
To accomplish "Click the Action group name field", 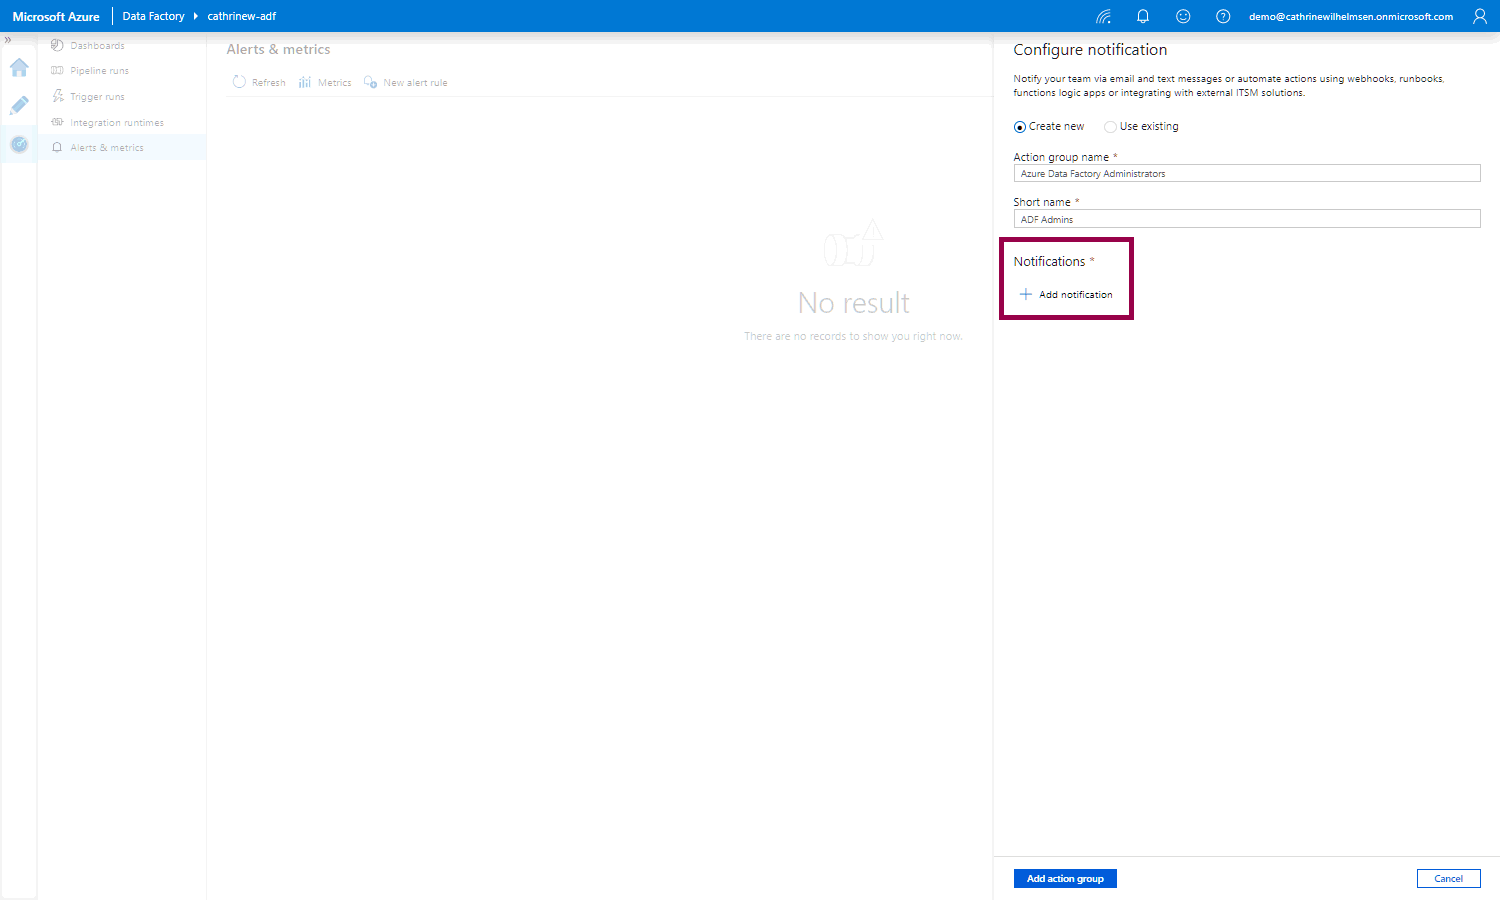I will pyautogui.click(x=1246, y=174).
